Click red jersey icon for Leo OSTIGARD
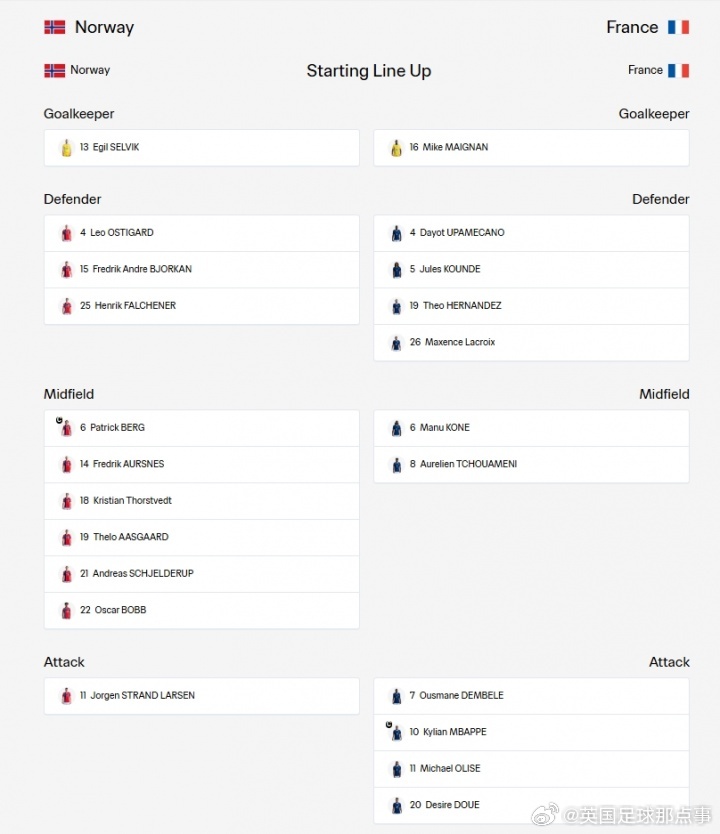Viewport: 720px width, 834px height. (x=66, y=233)
